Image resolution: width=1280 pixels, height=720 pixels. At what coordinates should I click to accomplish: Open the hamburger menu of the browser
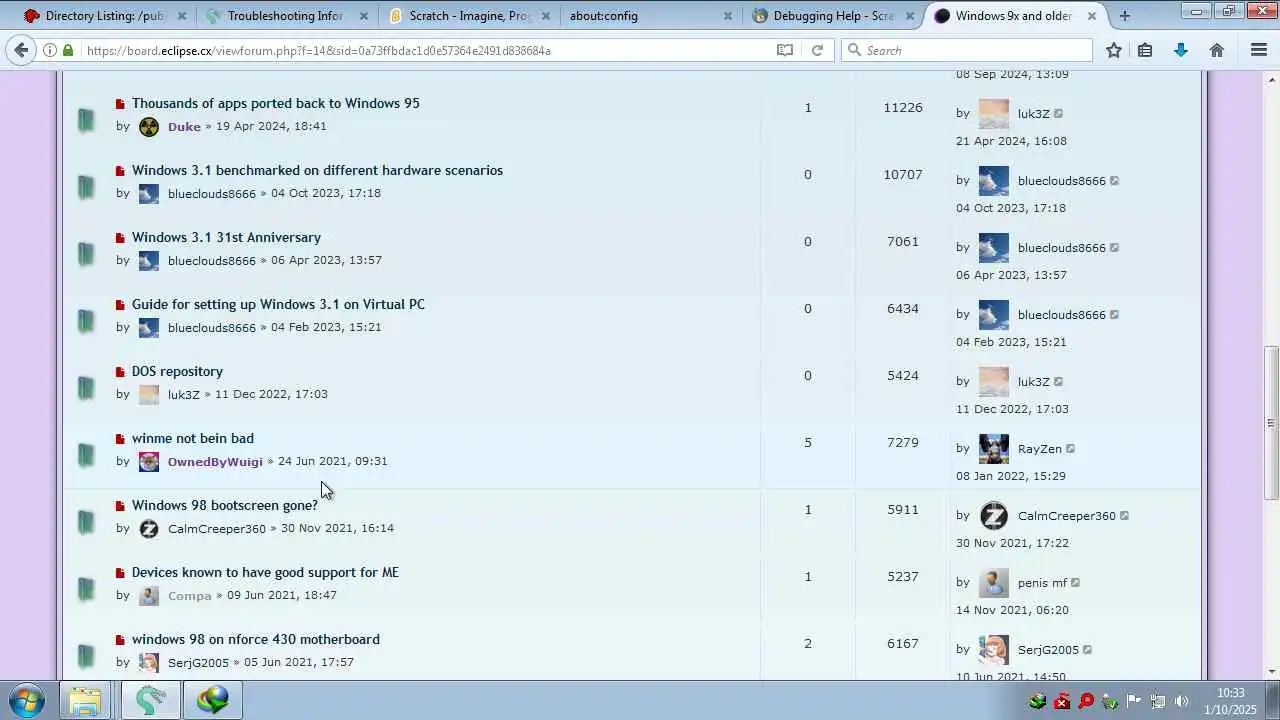point(1259,50)
